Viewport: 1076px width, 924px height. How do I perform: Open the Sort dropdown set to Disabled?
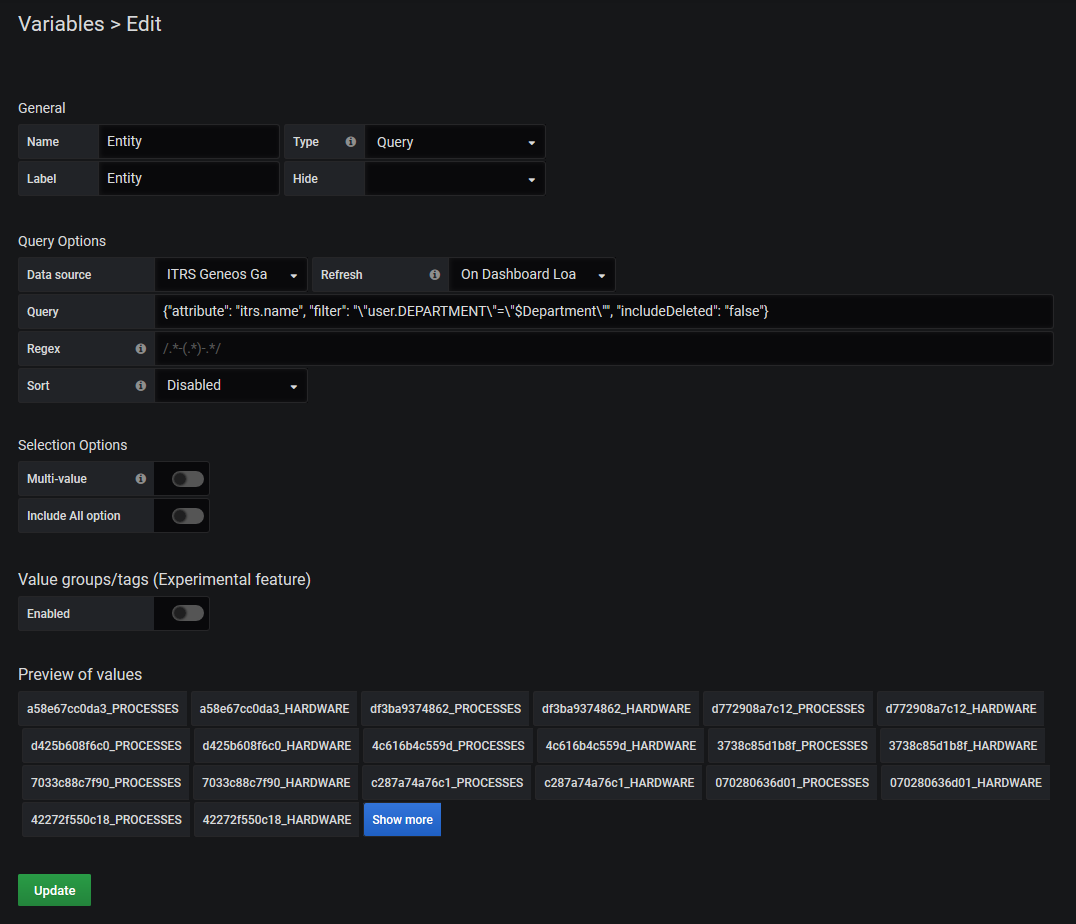coord(231,386)
